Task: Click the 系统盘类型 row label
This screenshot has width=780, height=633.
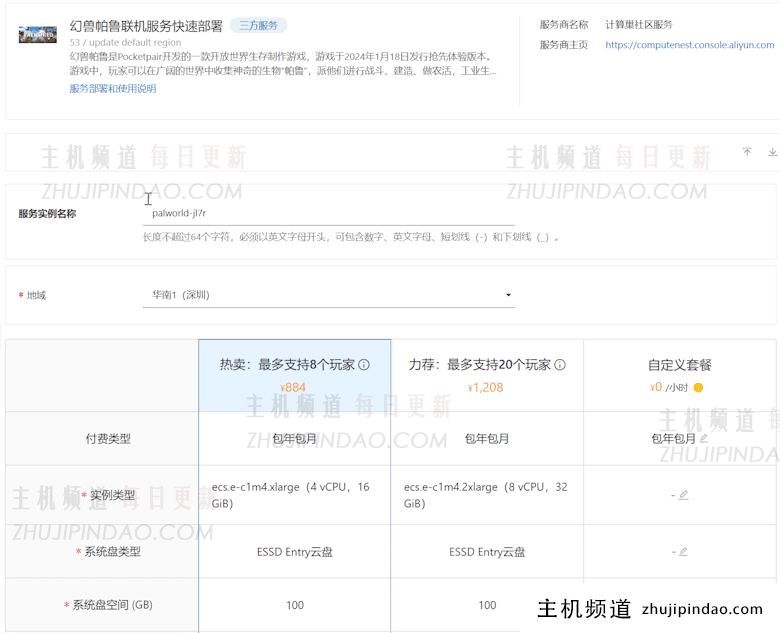Action: (112, 551)
